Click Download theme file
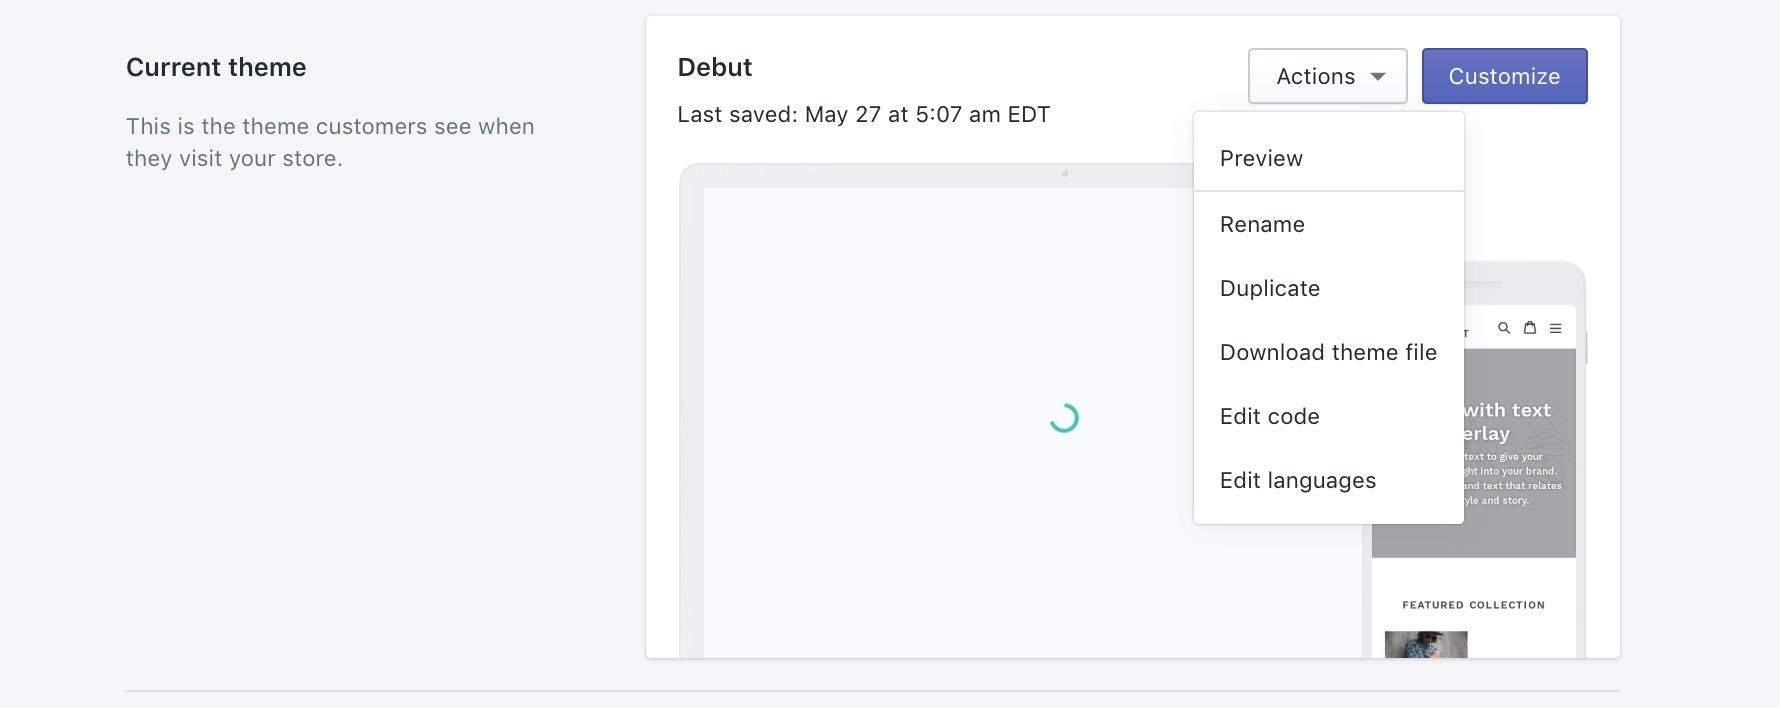The height and width of the screenshot is (708, 1780). click(x=1328, y=352)
